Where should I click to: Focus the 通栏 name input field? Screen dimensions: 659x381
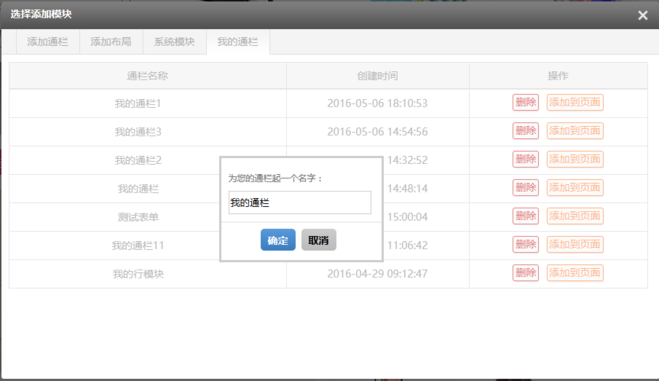[x=300, y=202]
